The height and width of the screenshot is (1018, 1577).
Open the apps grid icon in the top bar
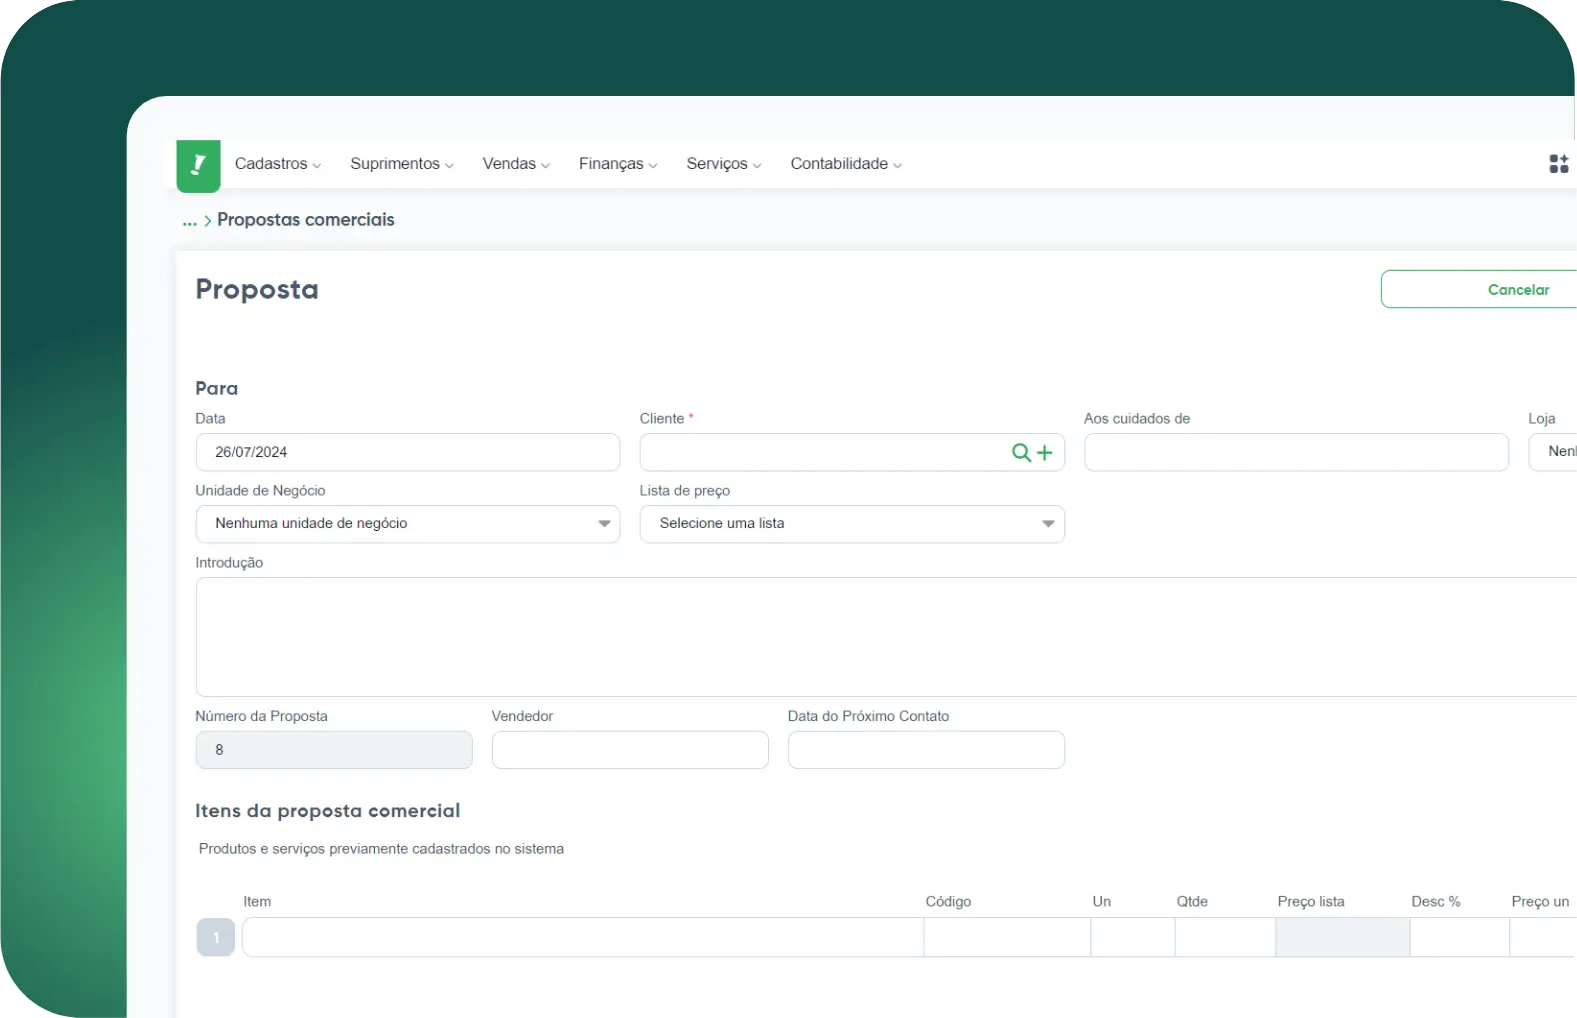[x=1558, y=164]
